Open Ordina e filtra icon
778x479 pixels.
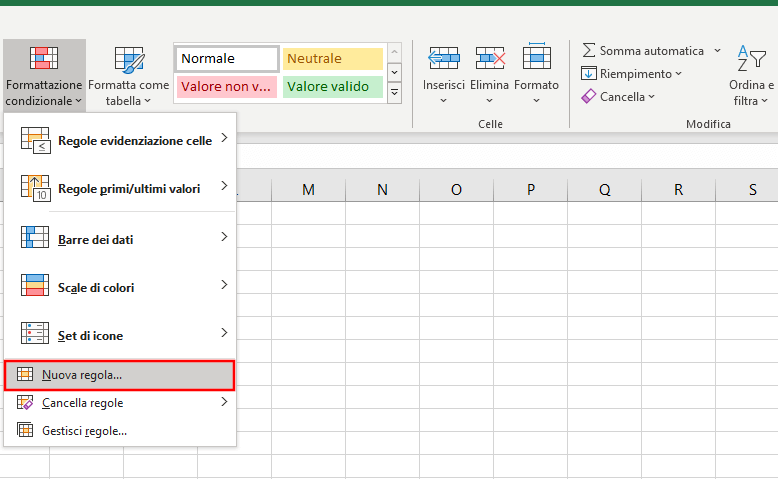click(751, 58)
